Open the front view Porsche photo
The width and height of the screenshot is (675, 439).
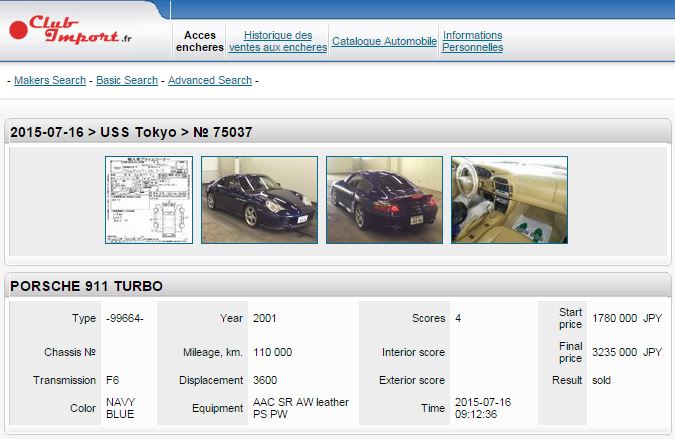pos(259,200)
